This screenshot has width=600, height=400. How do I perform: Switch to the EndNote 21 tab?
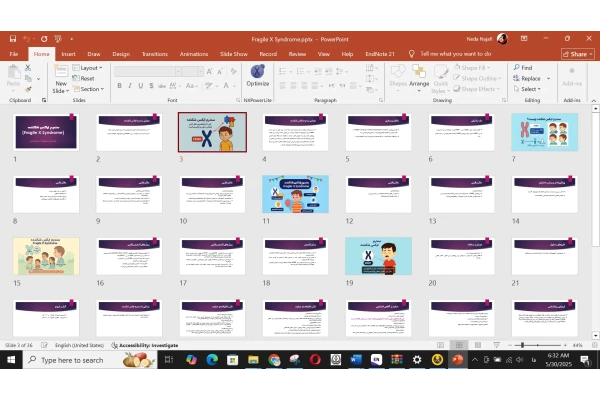pos(380,54)
